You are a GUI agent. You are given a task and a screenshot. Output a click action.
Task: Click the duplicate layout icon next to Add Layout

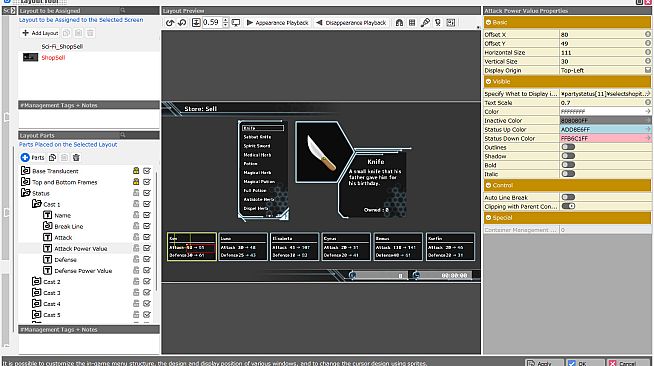[66, 33]
